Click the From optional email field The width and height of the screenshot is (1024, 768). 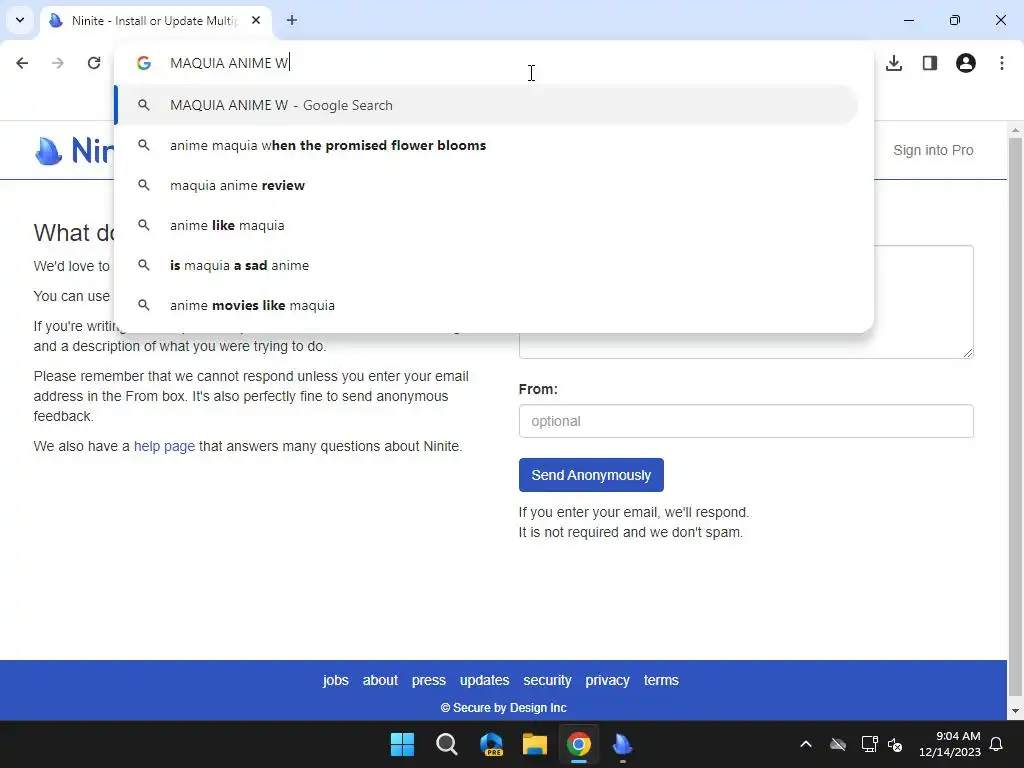click(746, 421)
